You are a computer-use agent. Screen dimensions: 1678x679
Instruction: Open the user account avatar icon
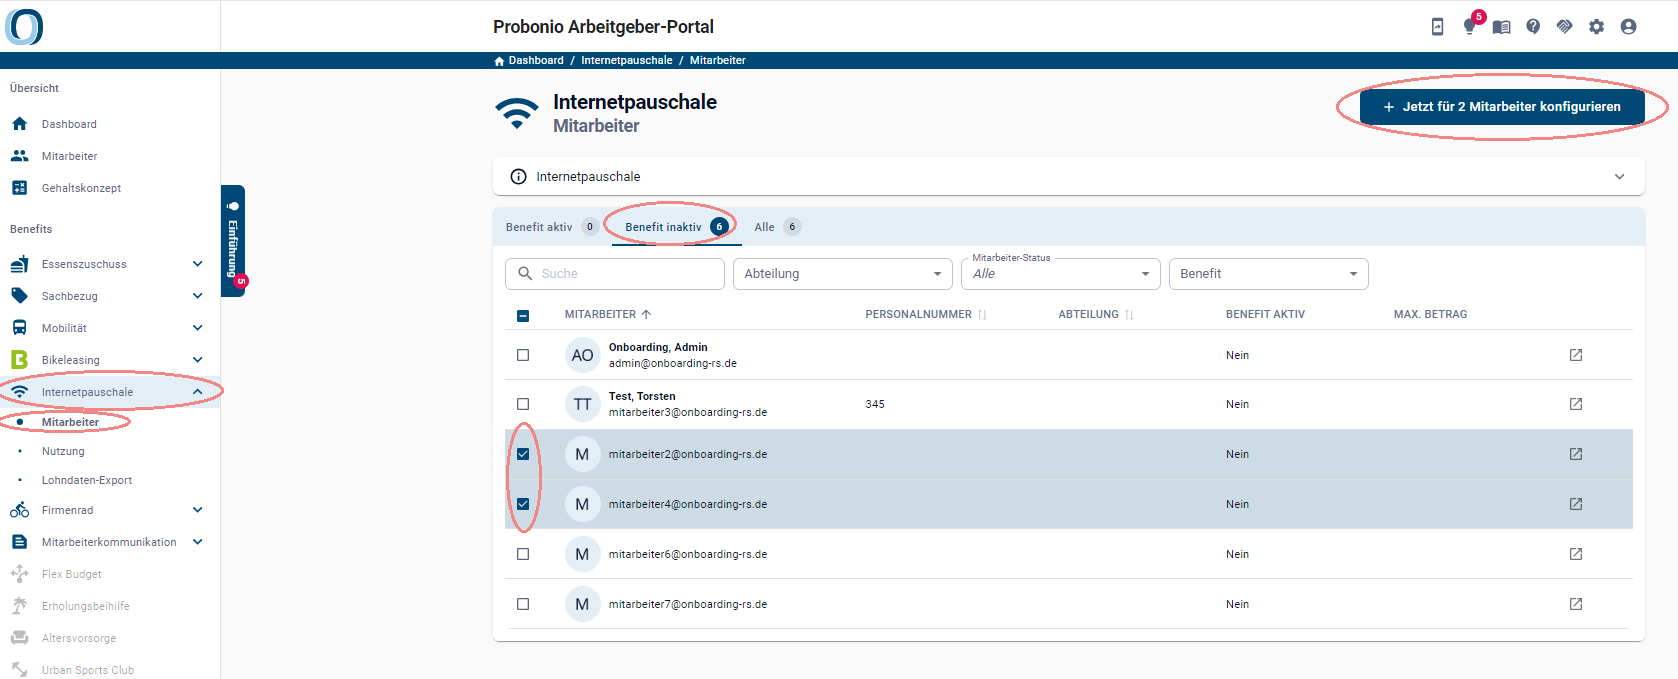(1629, 27)
